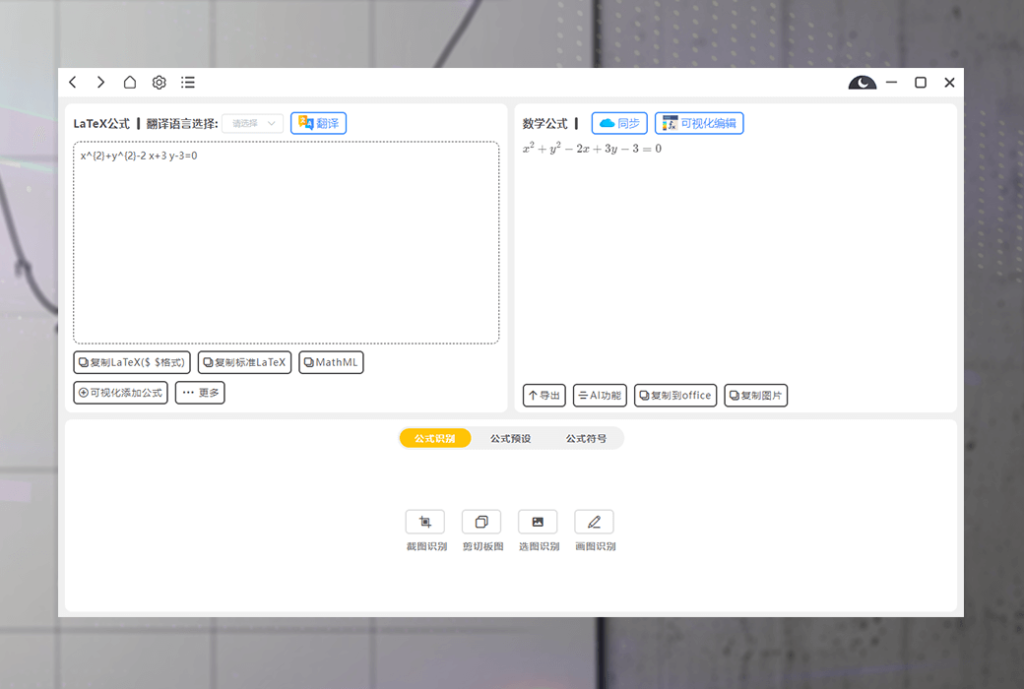This screenshot has height=689, width=1024.
Task: Choose clipboard image recognition (剪切板图)
Action: pos(481,522)
